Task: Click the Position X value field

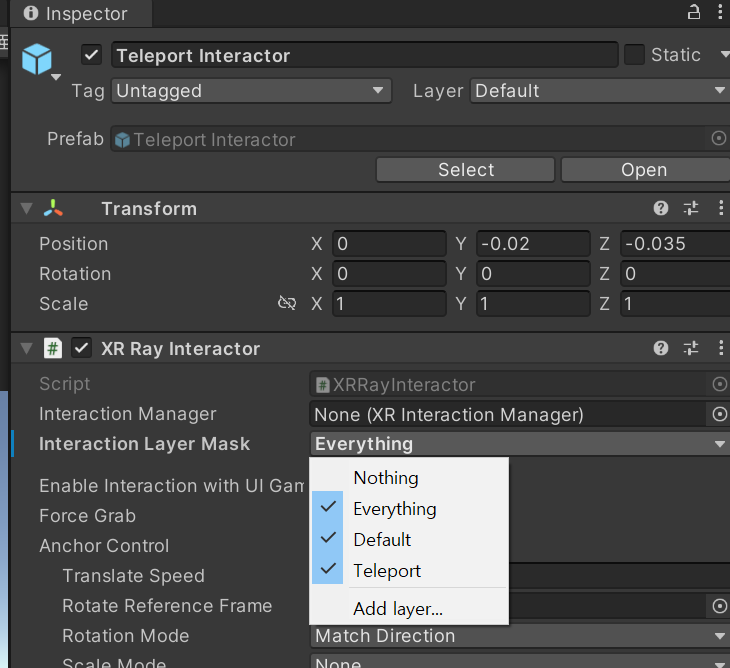Action: 389,243
